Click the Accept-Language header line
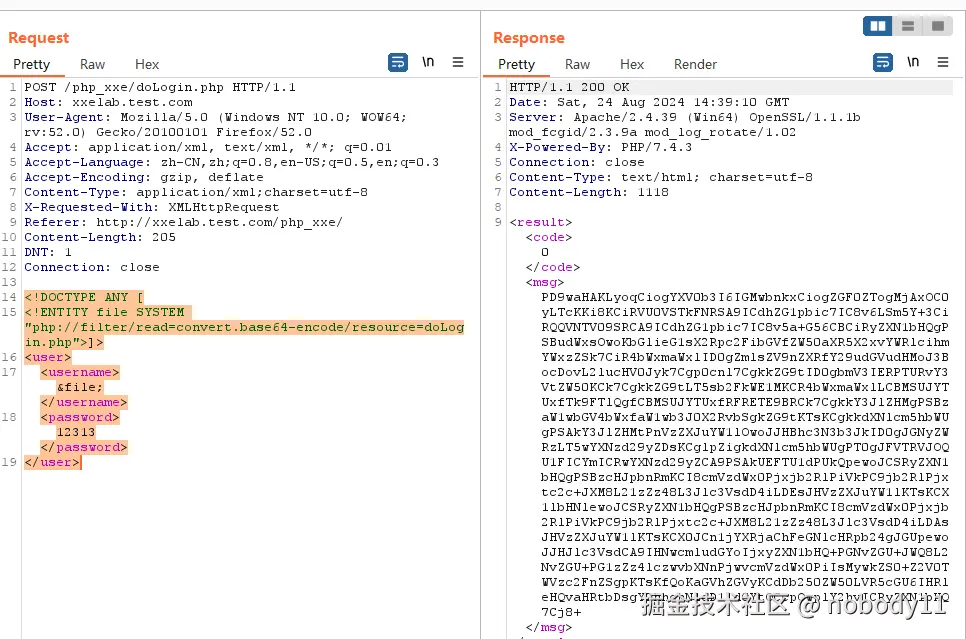The image size is (966, 639). 232,162
